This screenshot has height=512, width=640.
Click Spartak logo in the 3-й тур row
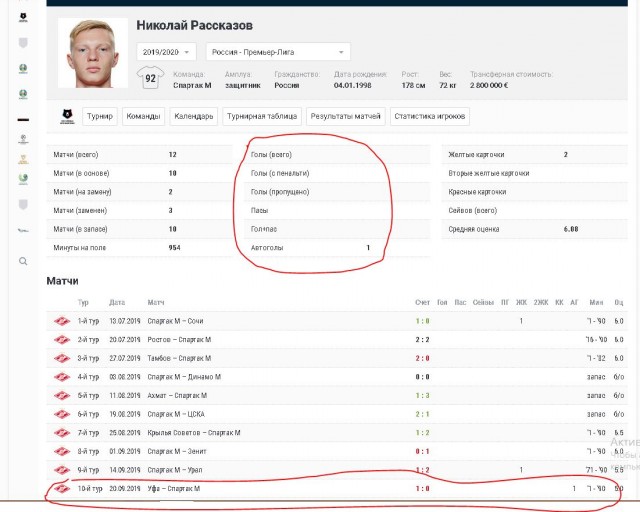pos(62,358)
